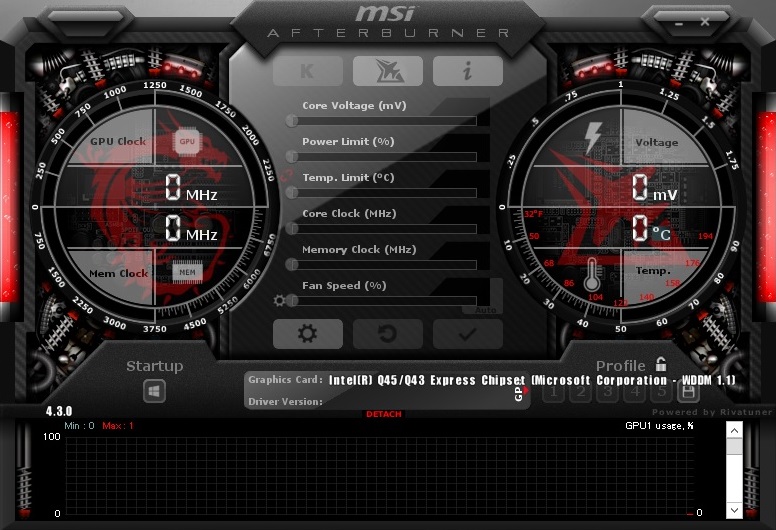
Task: Click the 0 mV voltage reading
Action: tap(655, 188)
